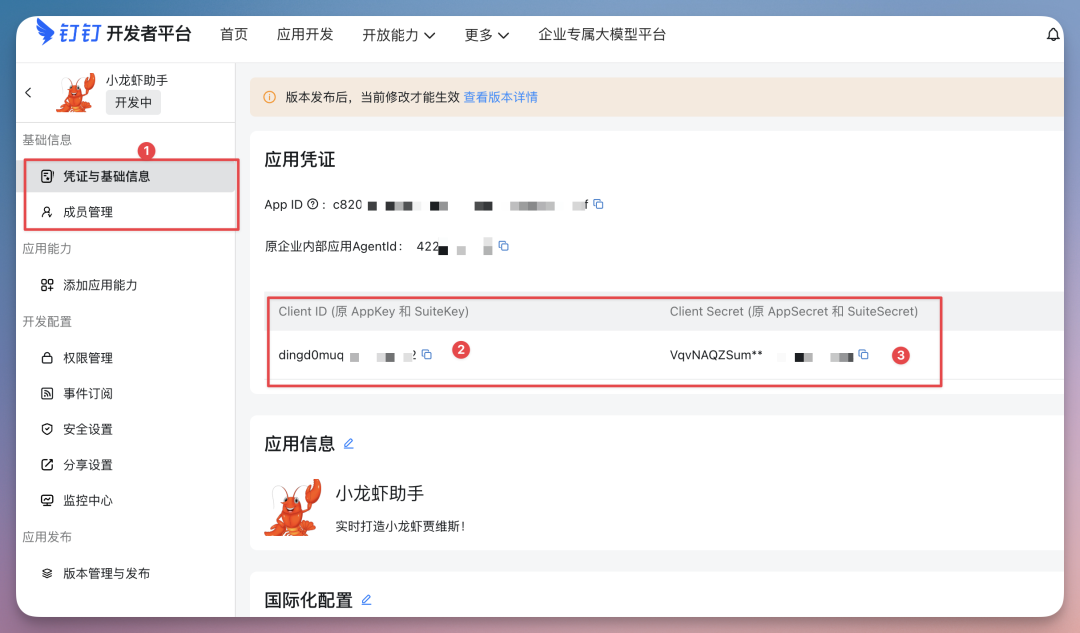This screenshot has height=633, width=1080.
Task: Open the 监控中心 panel
Action: pyautogui.click(x=85, y=500)
